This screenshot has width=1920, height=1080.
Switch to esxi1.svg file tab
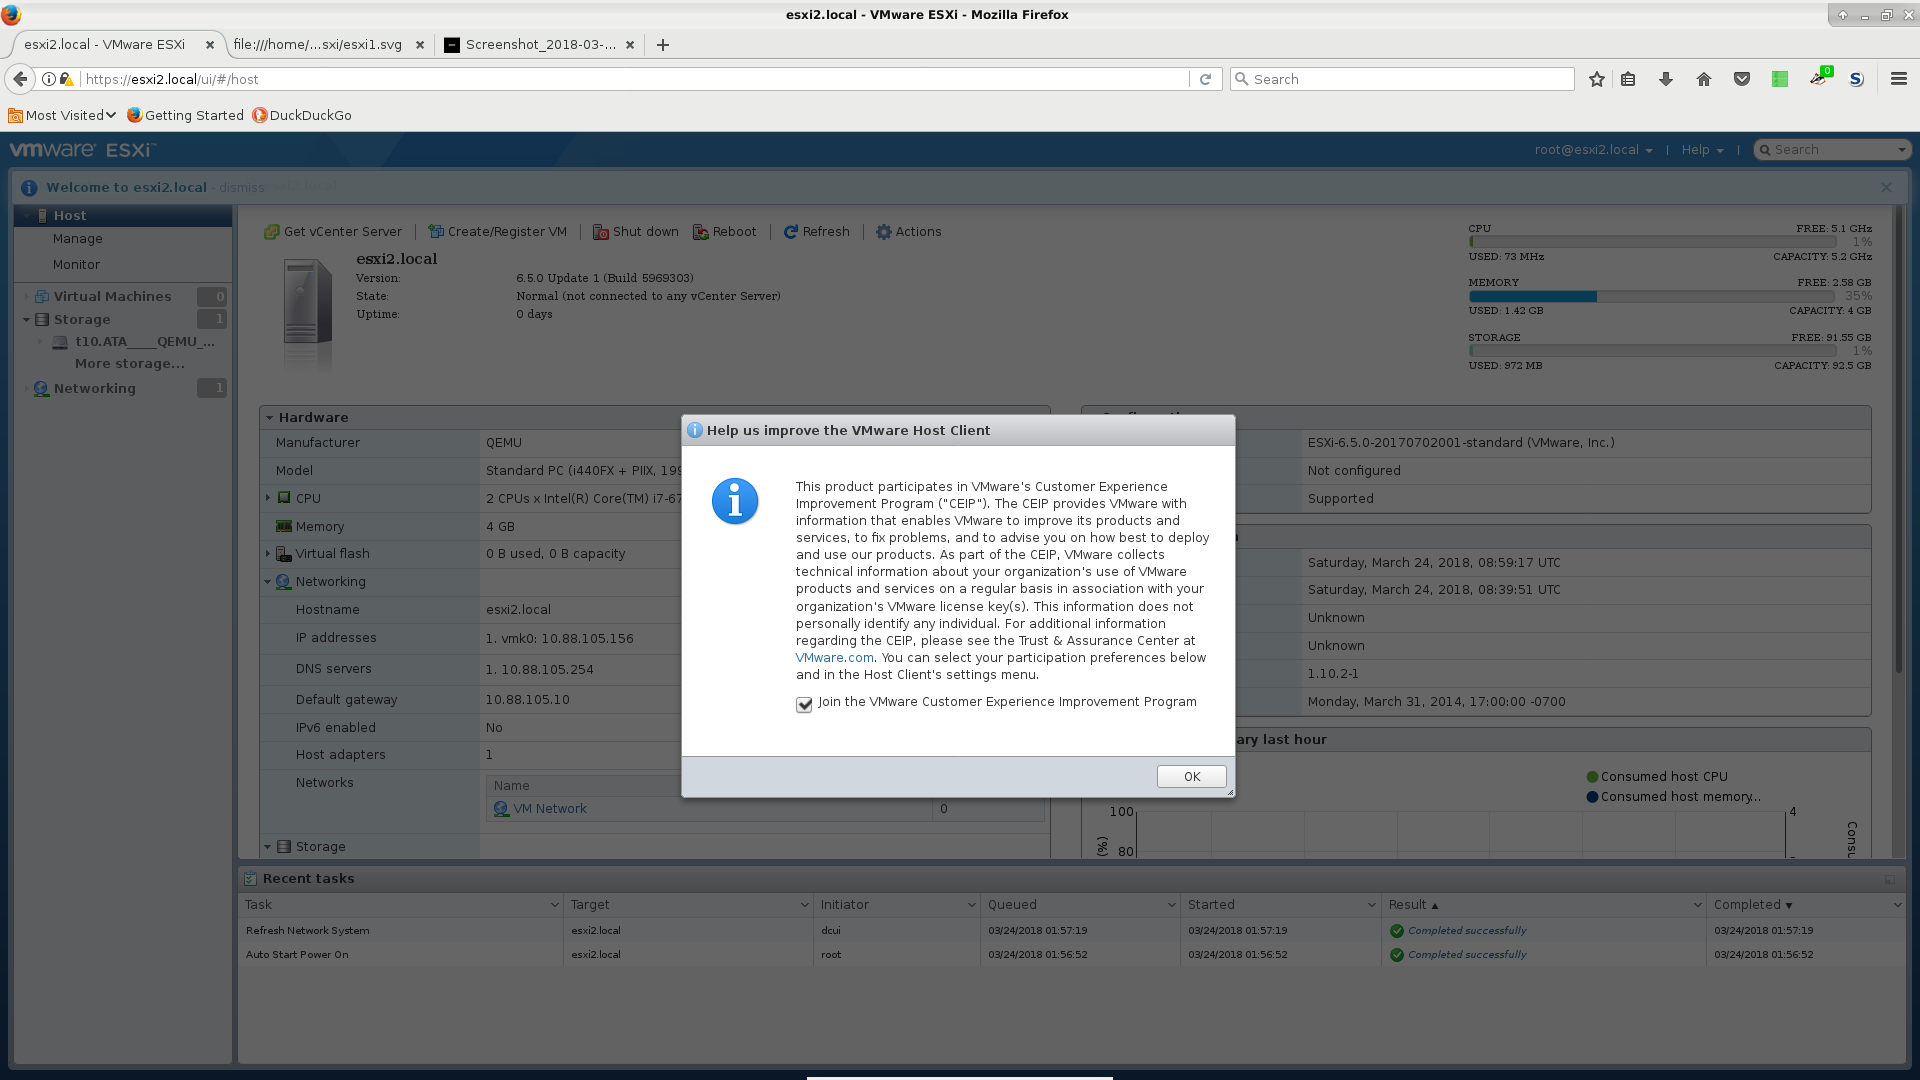[x=318, y=44]
